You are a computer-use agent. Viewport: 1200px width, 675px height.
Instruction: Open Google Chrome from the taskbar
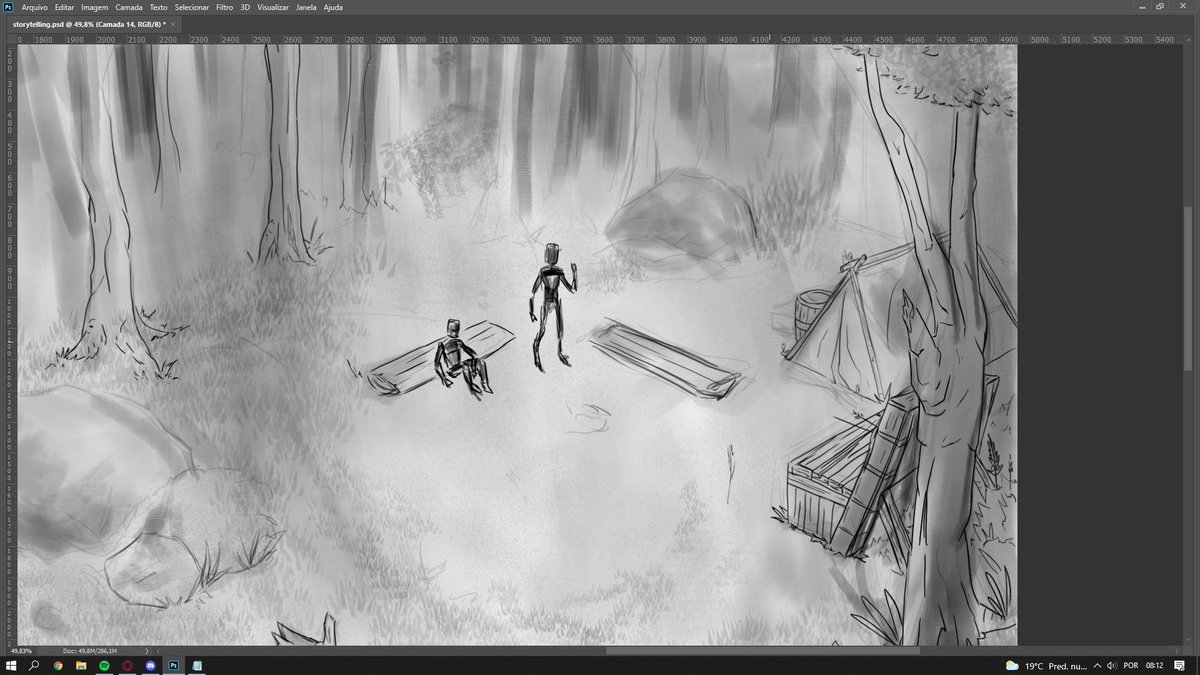coord(58,665)
